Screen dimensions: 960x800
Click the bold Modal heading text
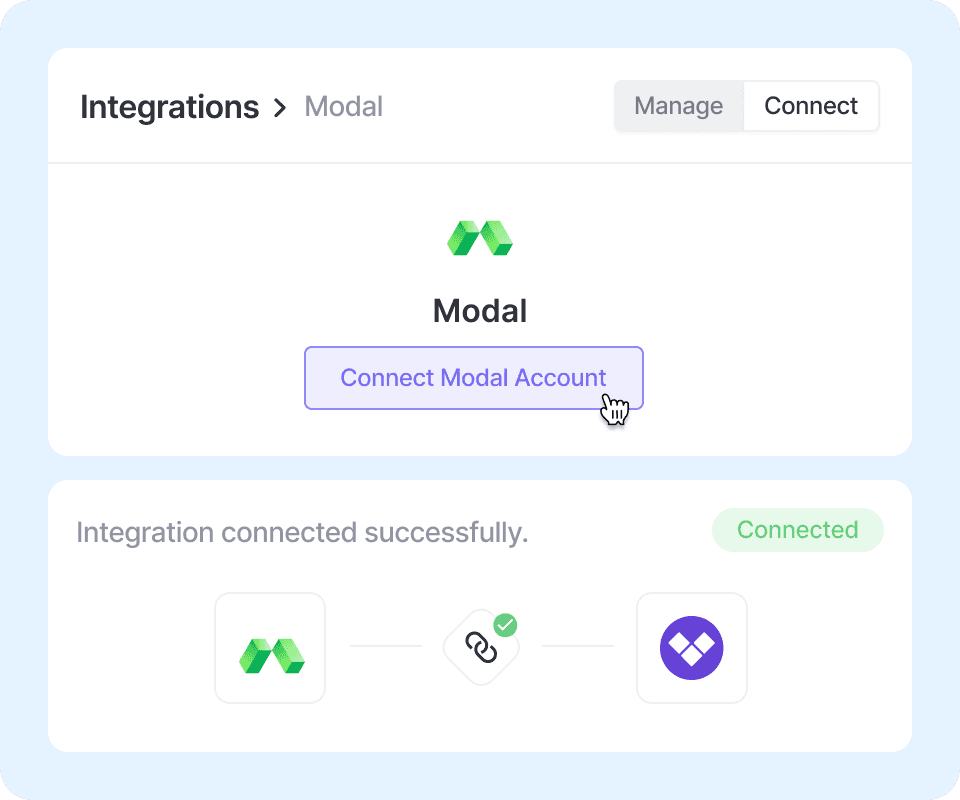[x=480, y=311]
